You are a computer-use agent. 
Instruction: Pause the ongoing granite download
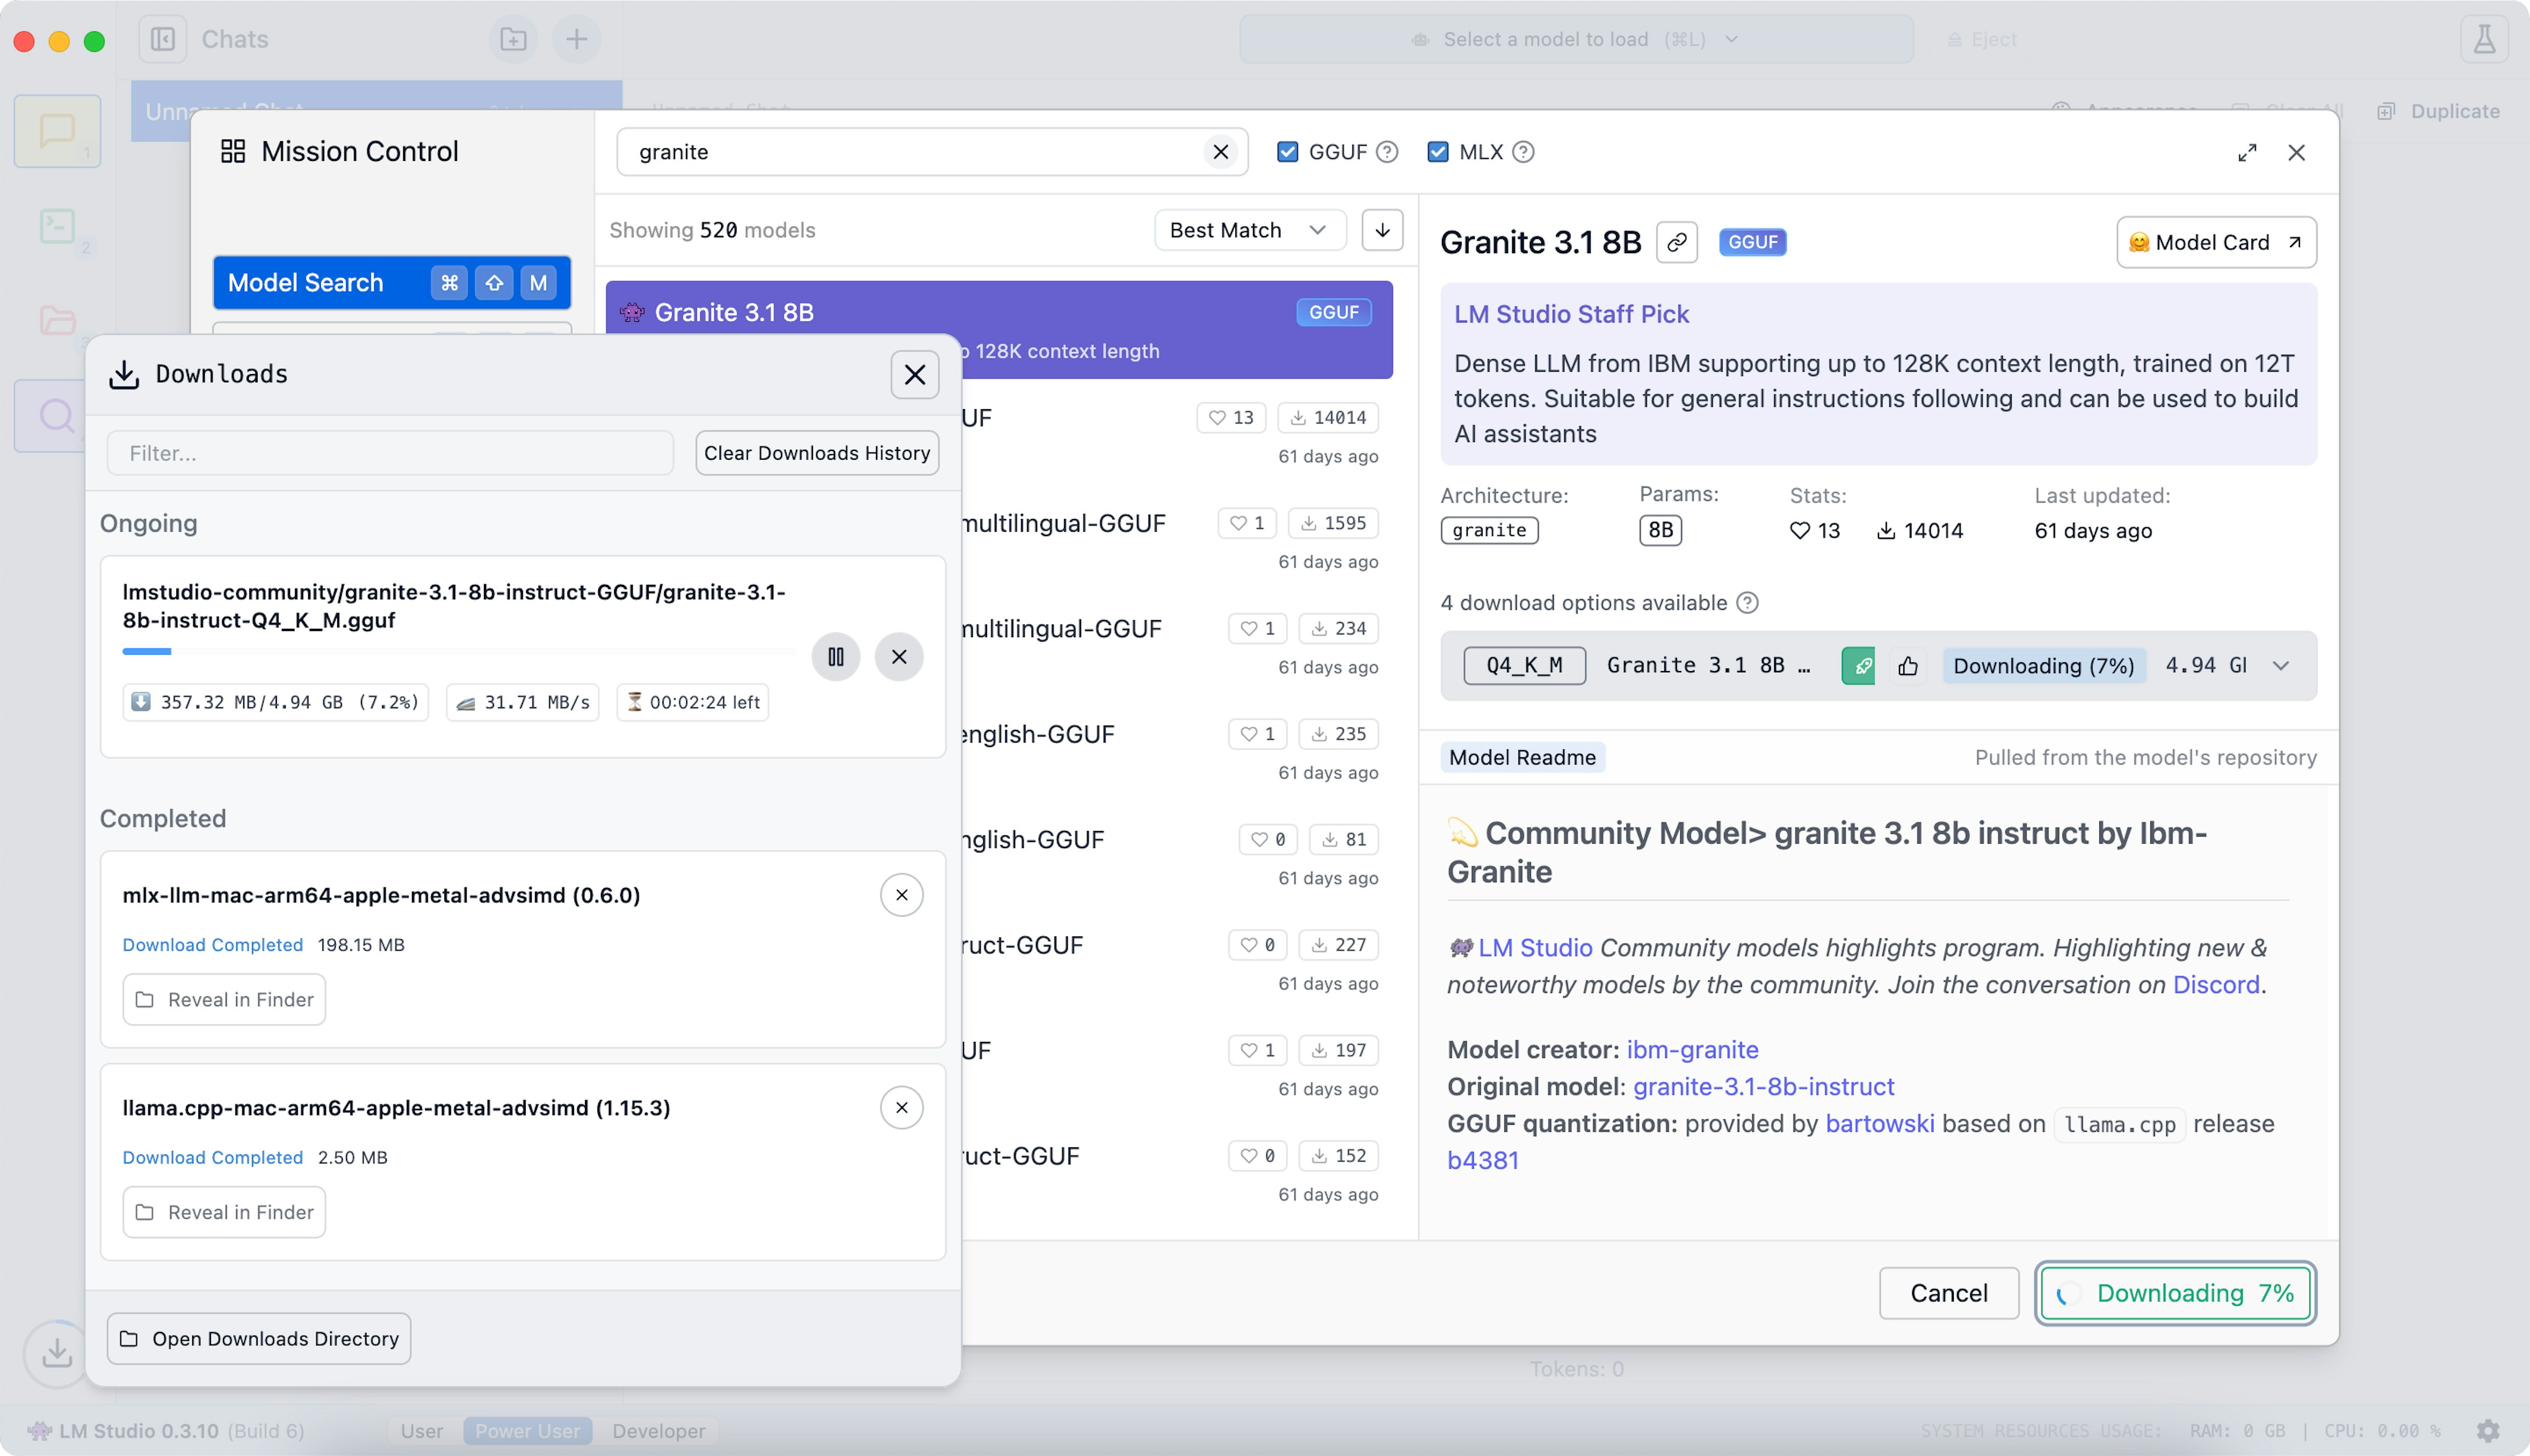tap(835, 657)
